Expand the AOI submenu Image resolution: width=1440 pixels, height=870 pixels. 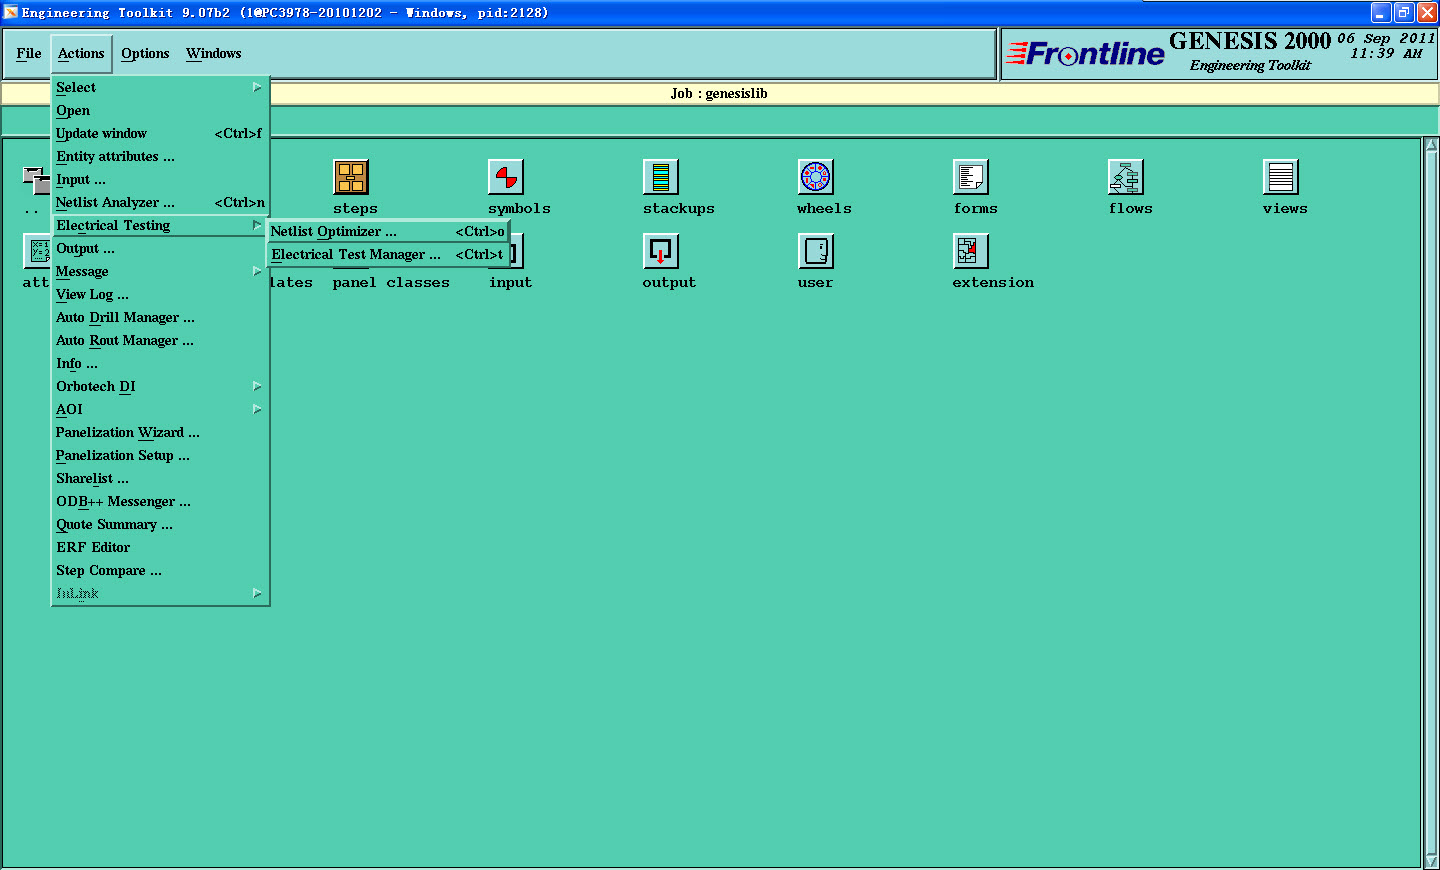tap(160, 409)
